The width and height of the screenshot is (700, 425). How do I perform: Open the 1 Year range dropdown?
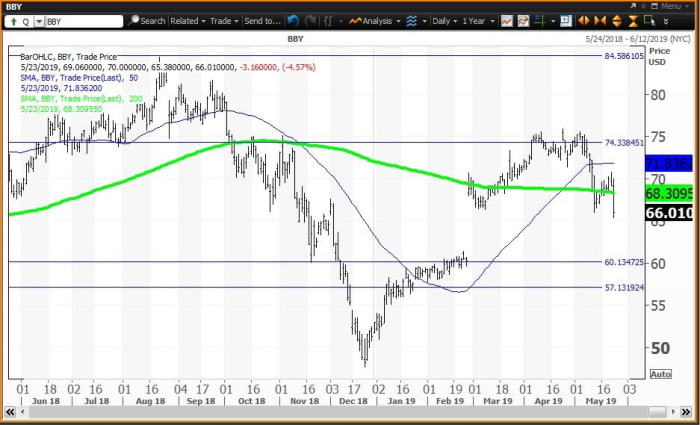tap(478, 21)
